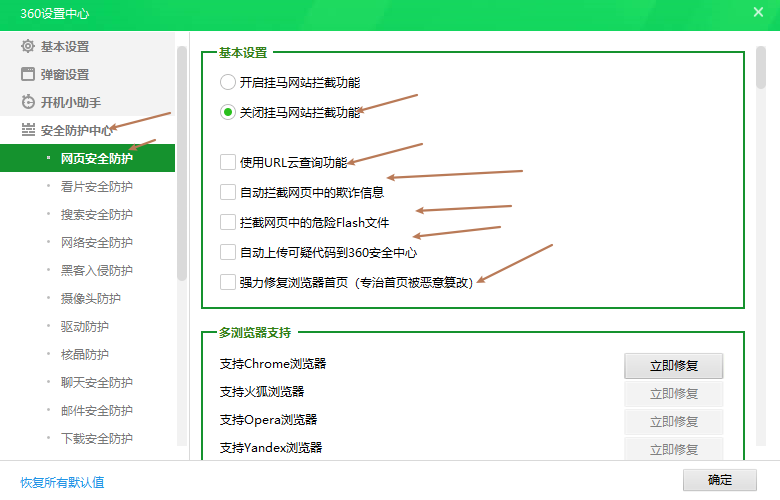Select 开启挂马网站拦截功能 radio button
780x500 pixels.
228,82
